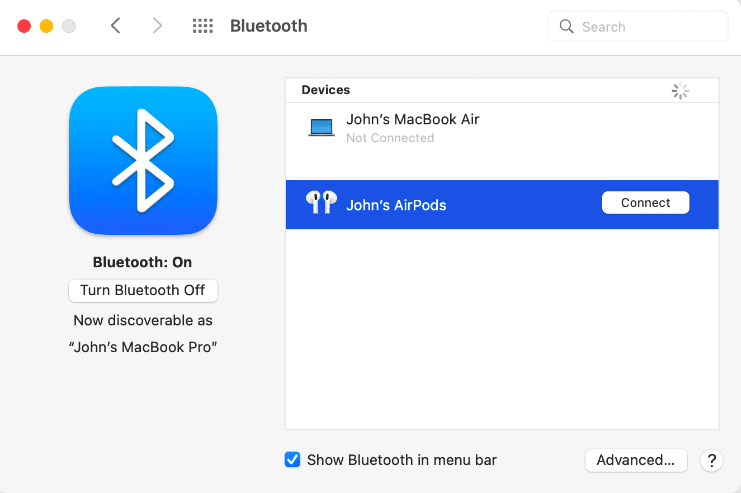
Task: Go back with the left chevron
Action: click(x=116, y=26)
